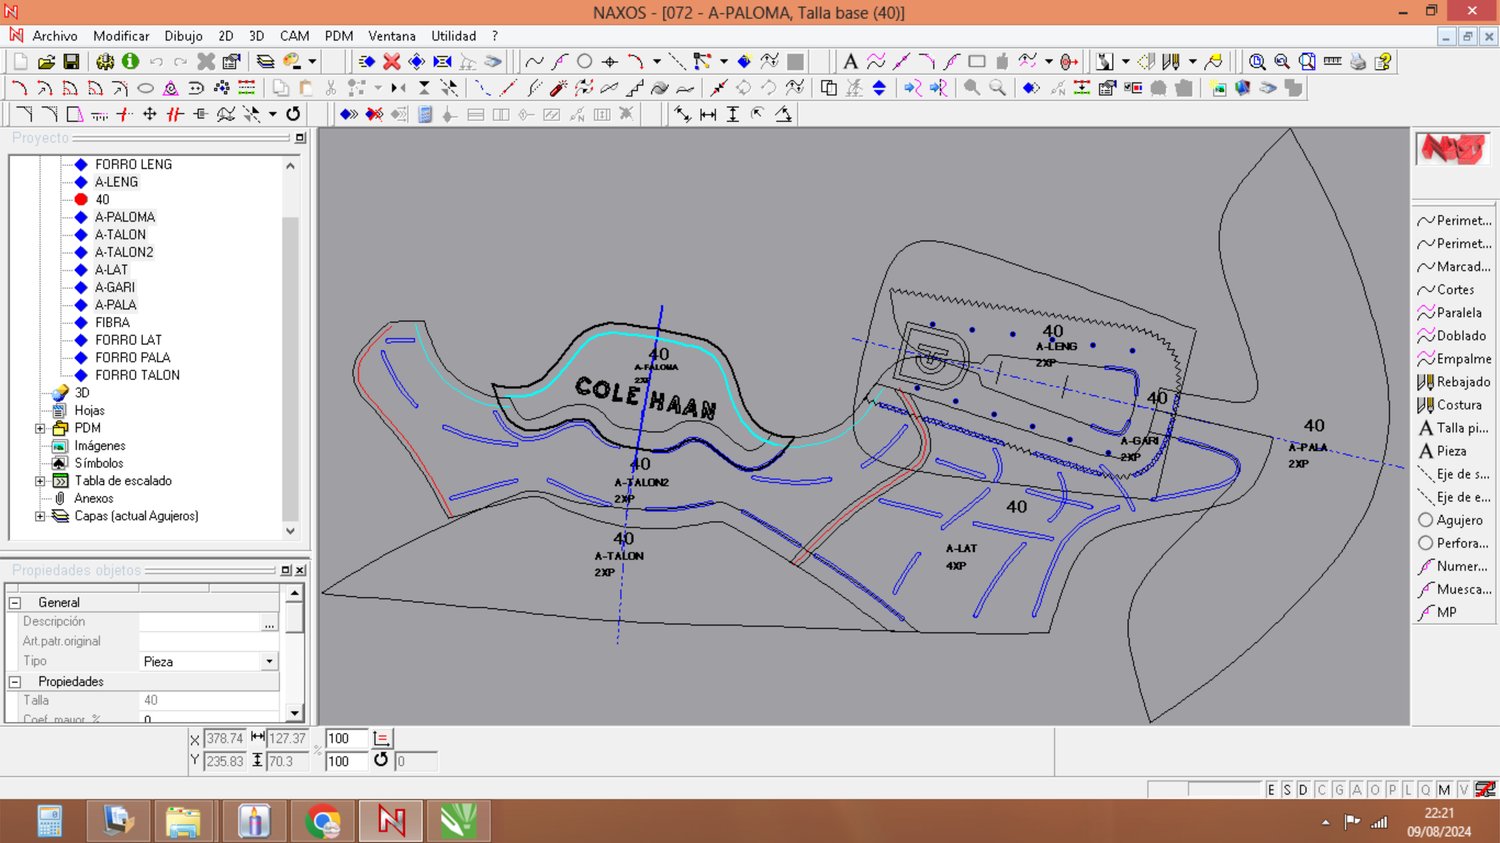The width and height of the screenshot is (1500, 843).
Task: Select A-PALOMA in project tree
Action: point(125,217)
